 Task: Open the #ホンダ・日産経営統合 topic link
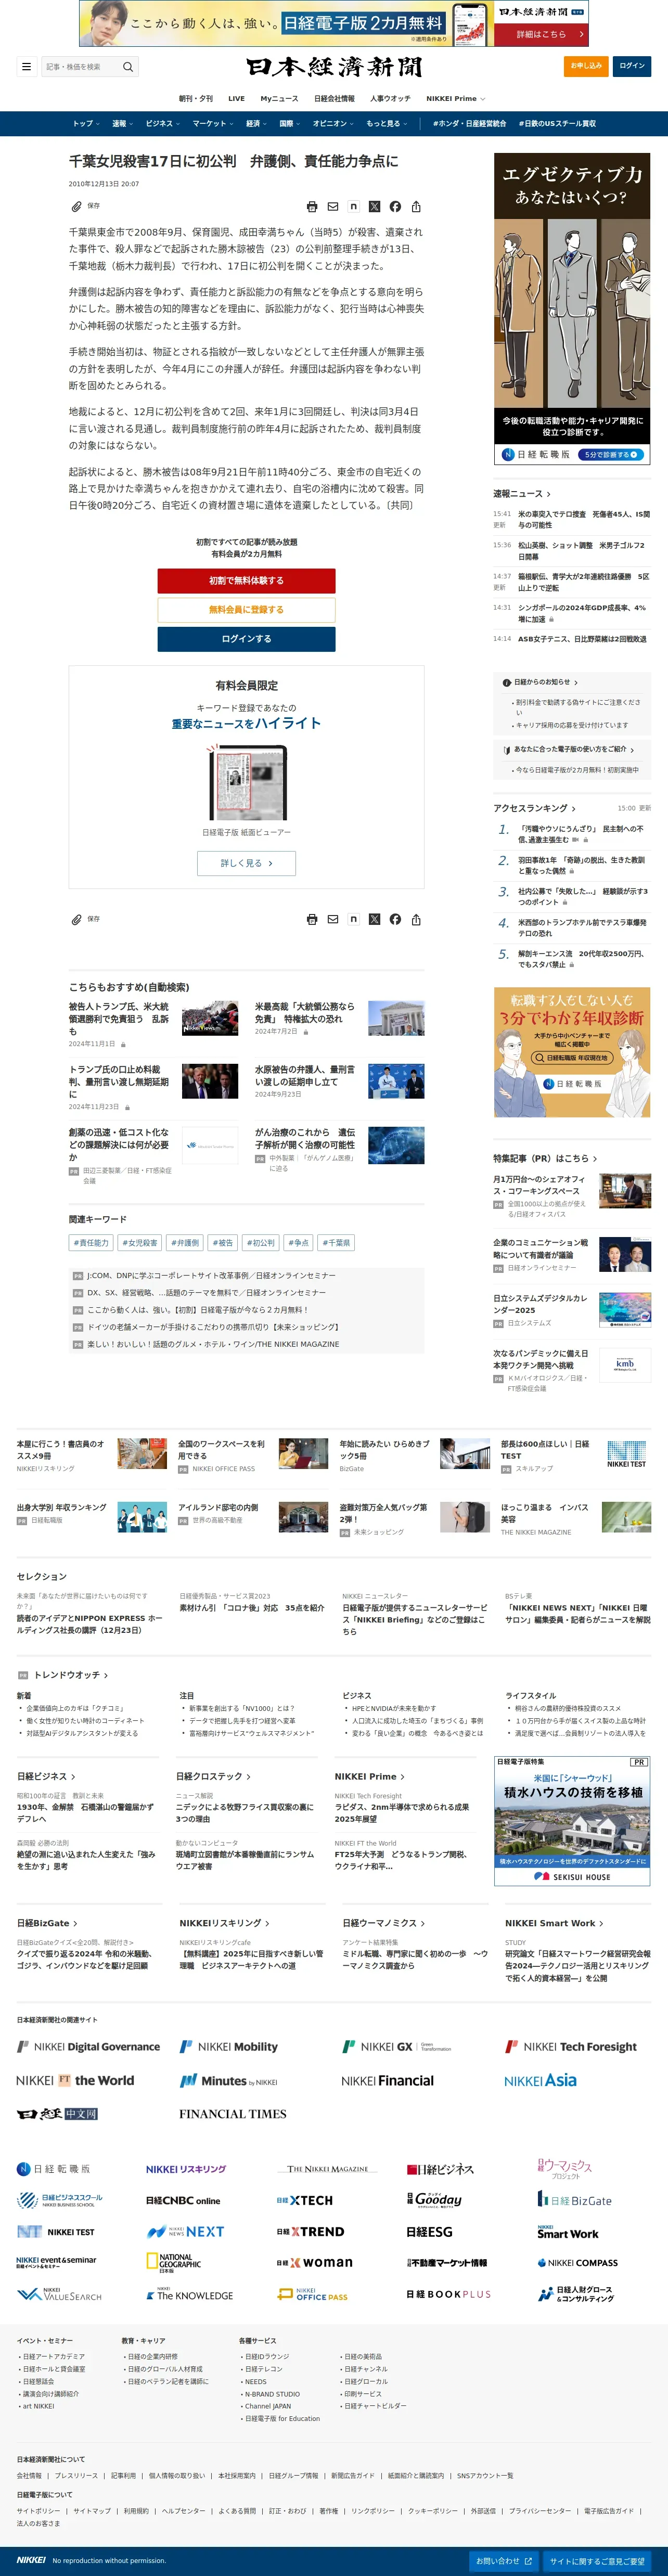click(x=469, y=124)
